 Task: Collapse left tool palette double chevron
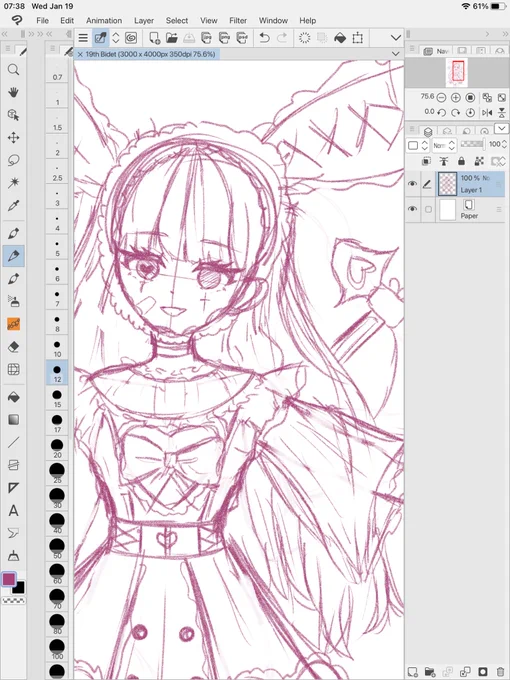(5, 34)
